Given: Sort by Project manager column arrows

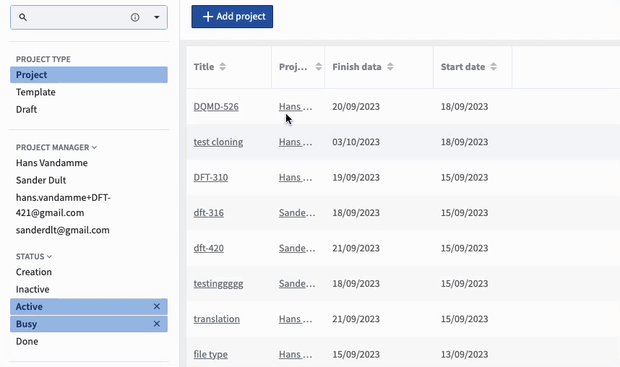Looking at the screenshot, I should tap(318, 67).
